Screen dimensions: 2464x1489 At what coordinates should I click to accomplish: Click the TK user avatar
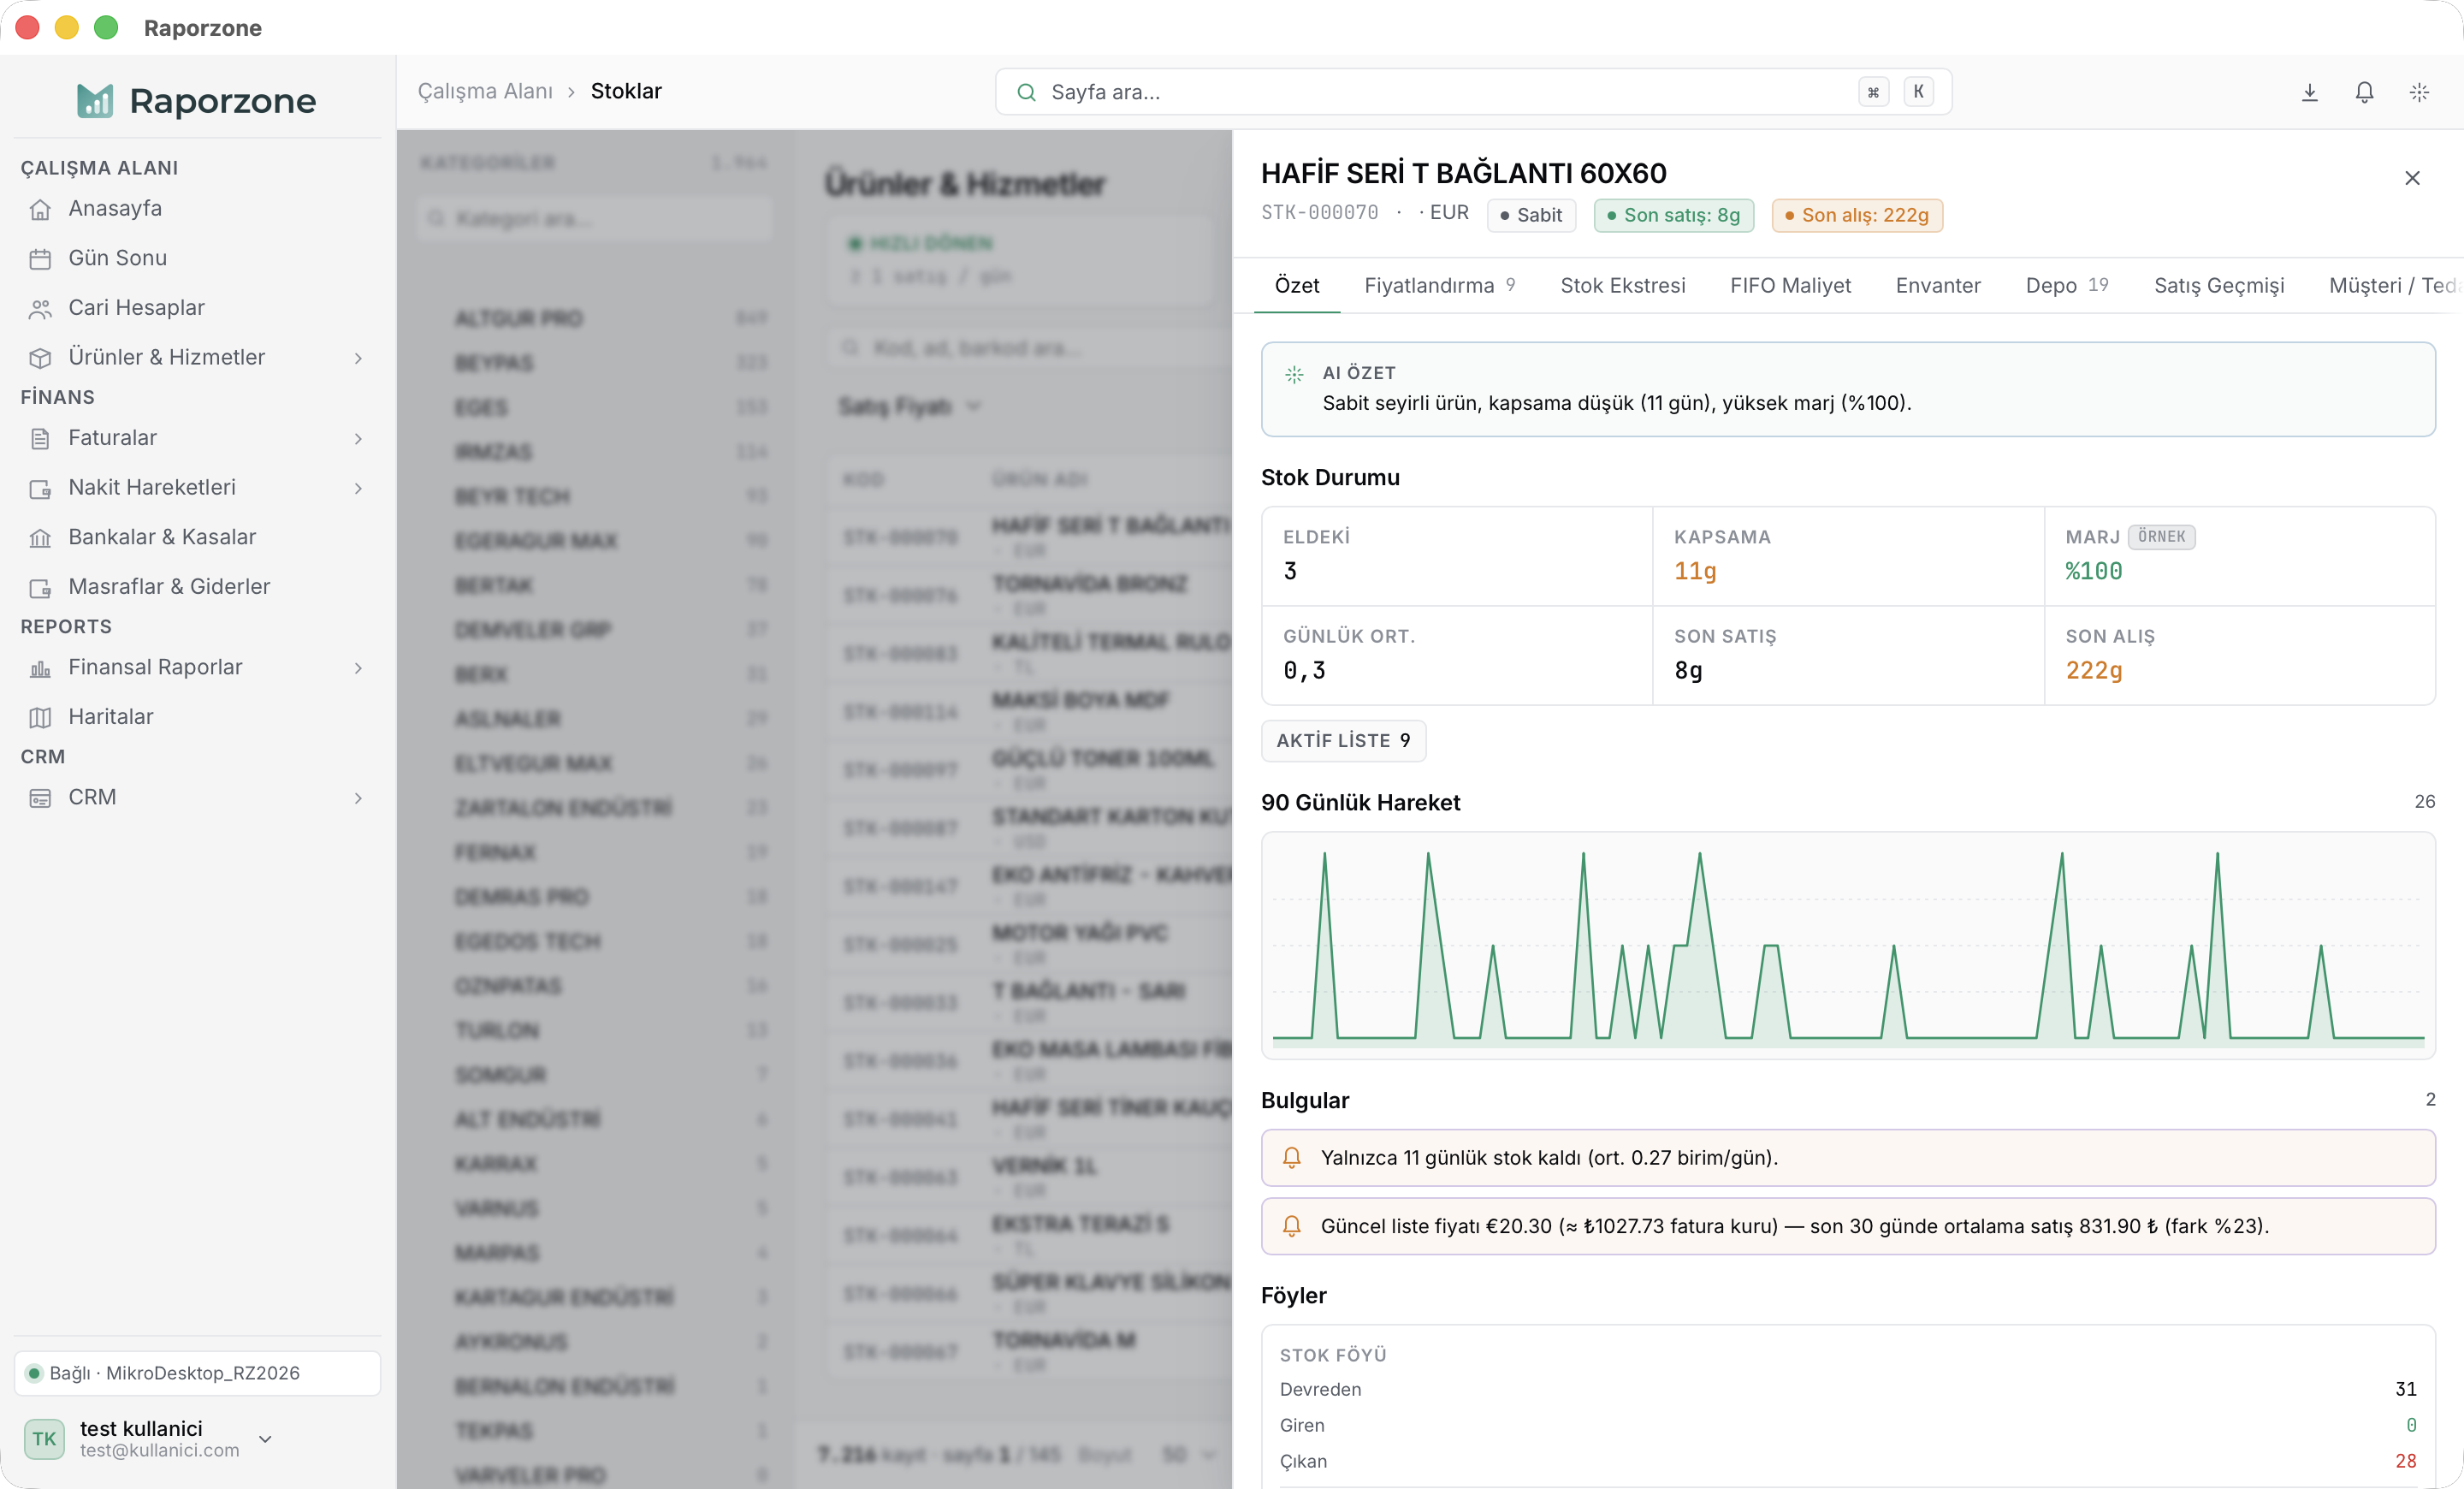pyautogui.click(x=44, y=1438)
